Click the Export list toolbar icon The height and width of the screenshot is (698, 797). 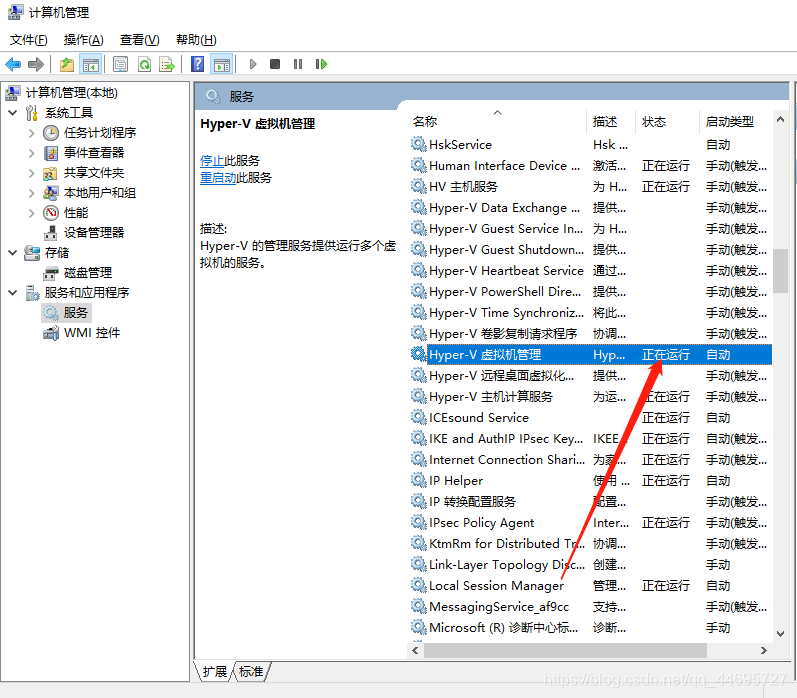(x=167, y=65)
